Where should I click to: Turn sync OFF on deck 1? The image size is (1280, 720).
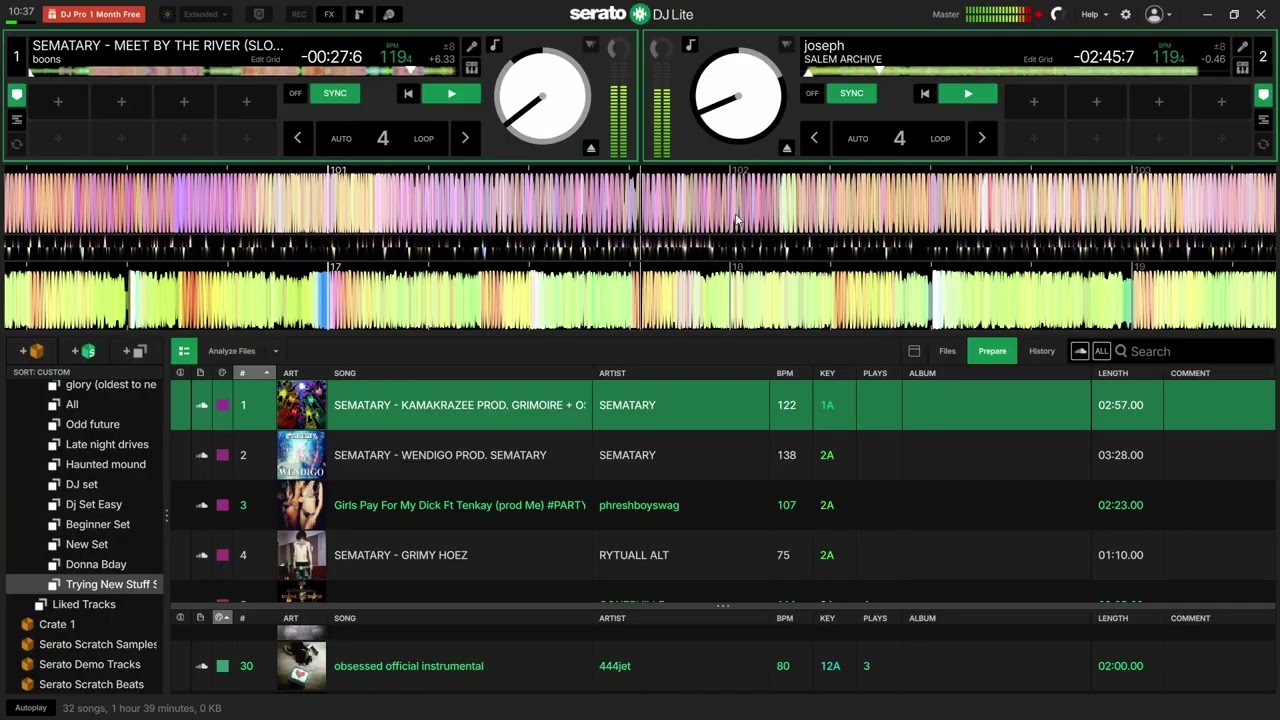295,94
